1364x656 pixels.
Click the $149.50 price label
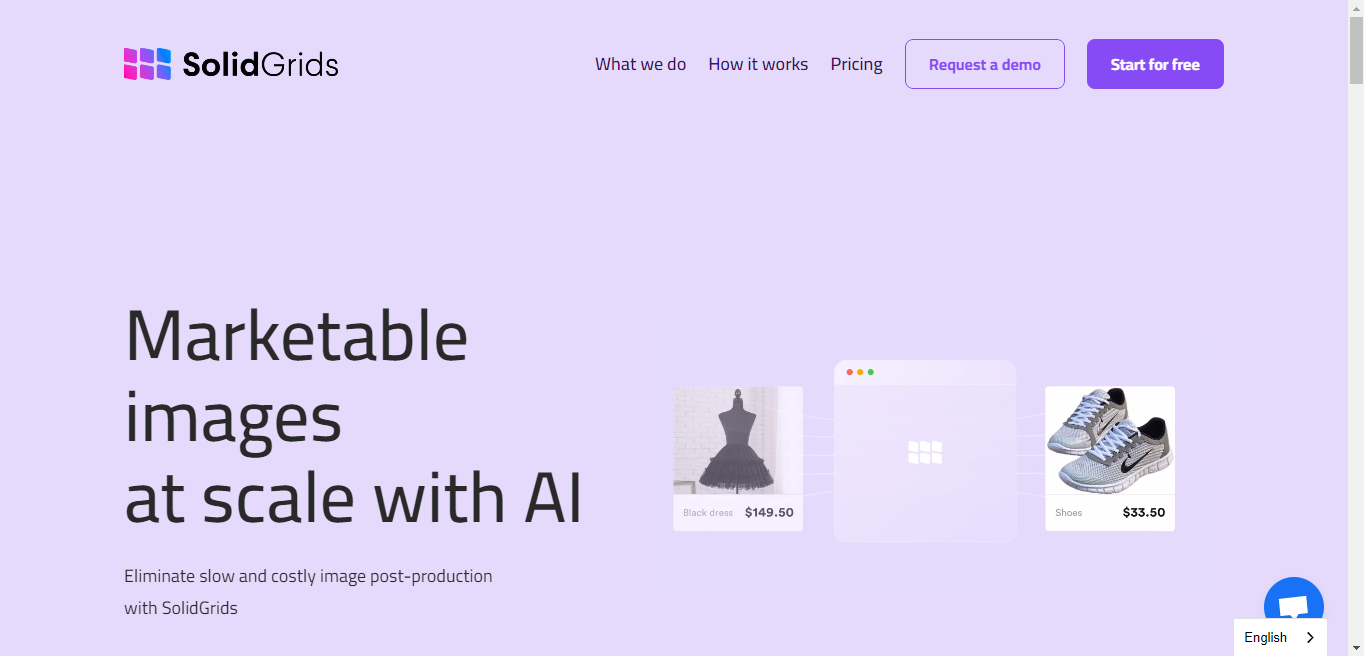click(x=769, y=513)
